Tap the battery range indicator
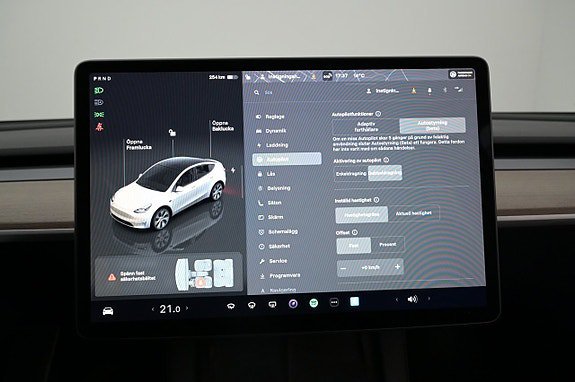575x382 pixels. (x=223, y=77)
